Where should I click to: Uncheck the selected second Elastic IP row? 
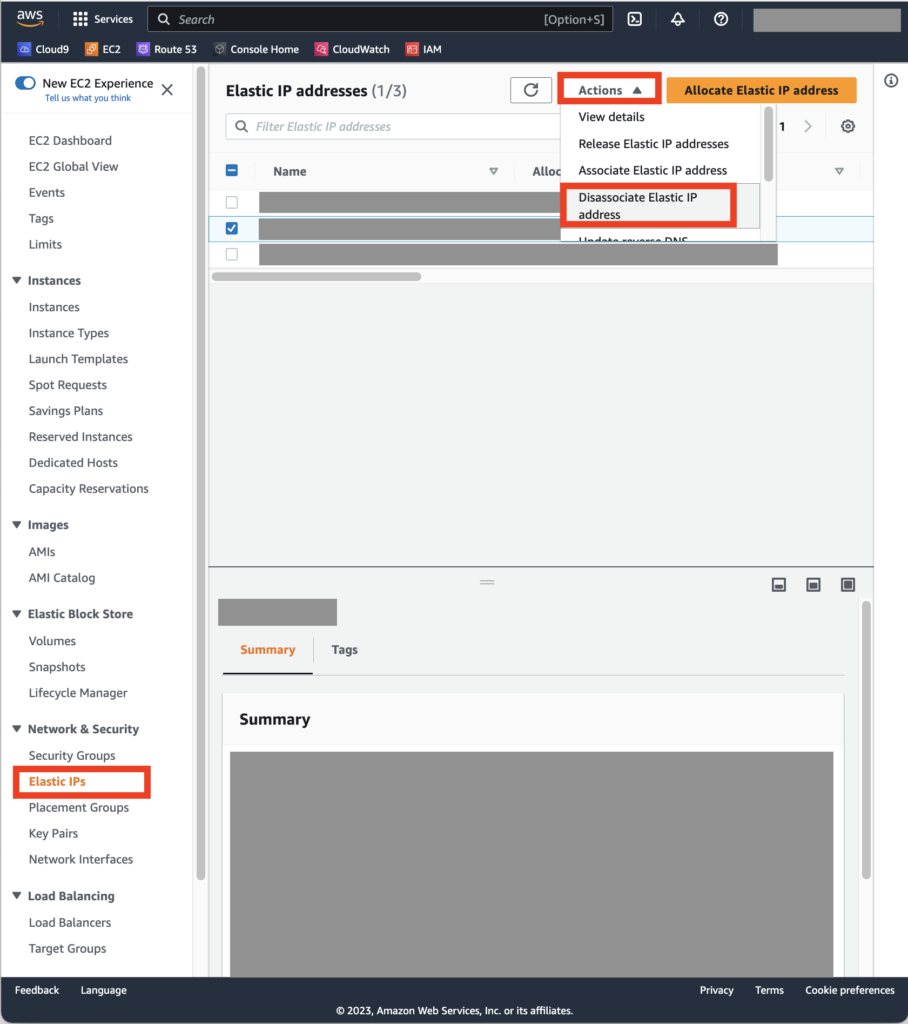[x=231, y=228]
